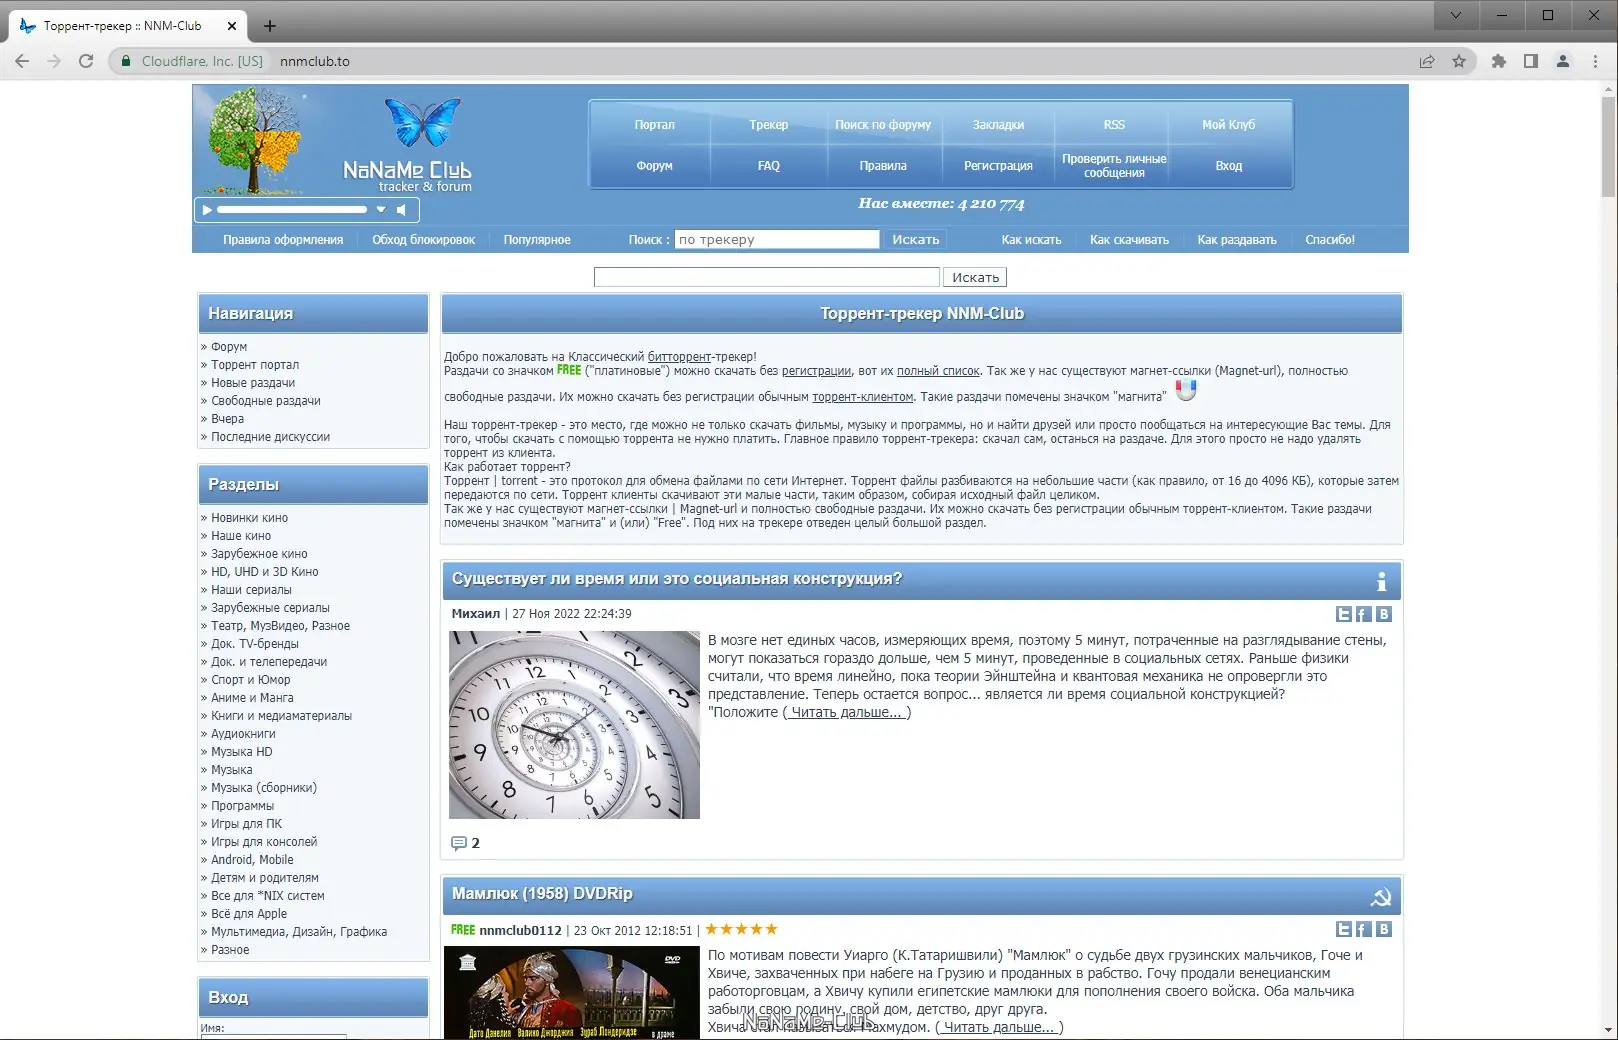Share the time article on VKontakte
Image resolution: width=1618 pixels, height=1040 pixels.
1384,614
